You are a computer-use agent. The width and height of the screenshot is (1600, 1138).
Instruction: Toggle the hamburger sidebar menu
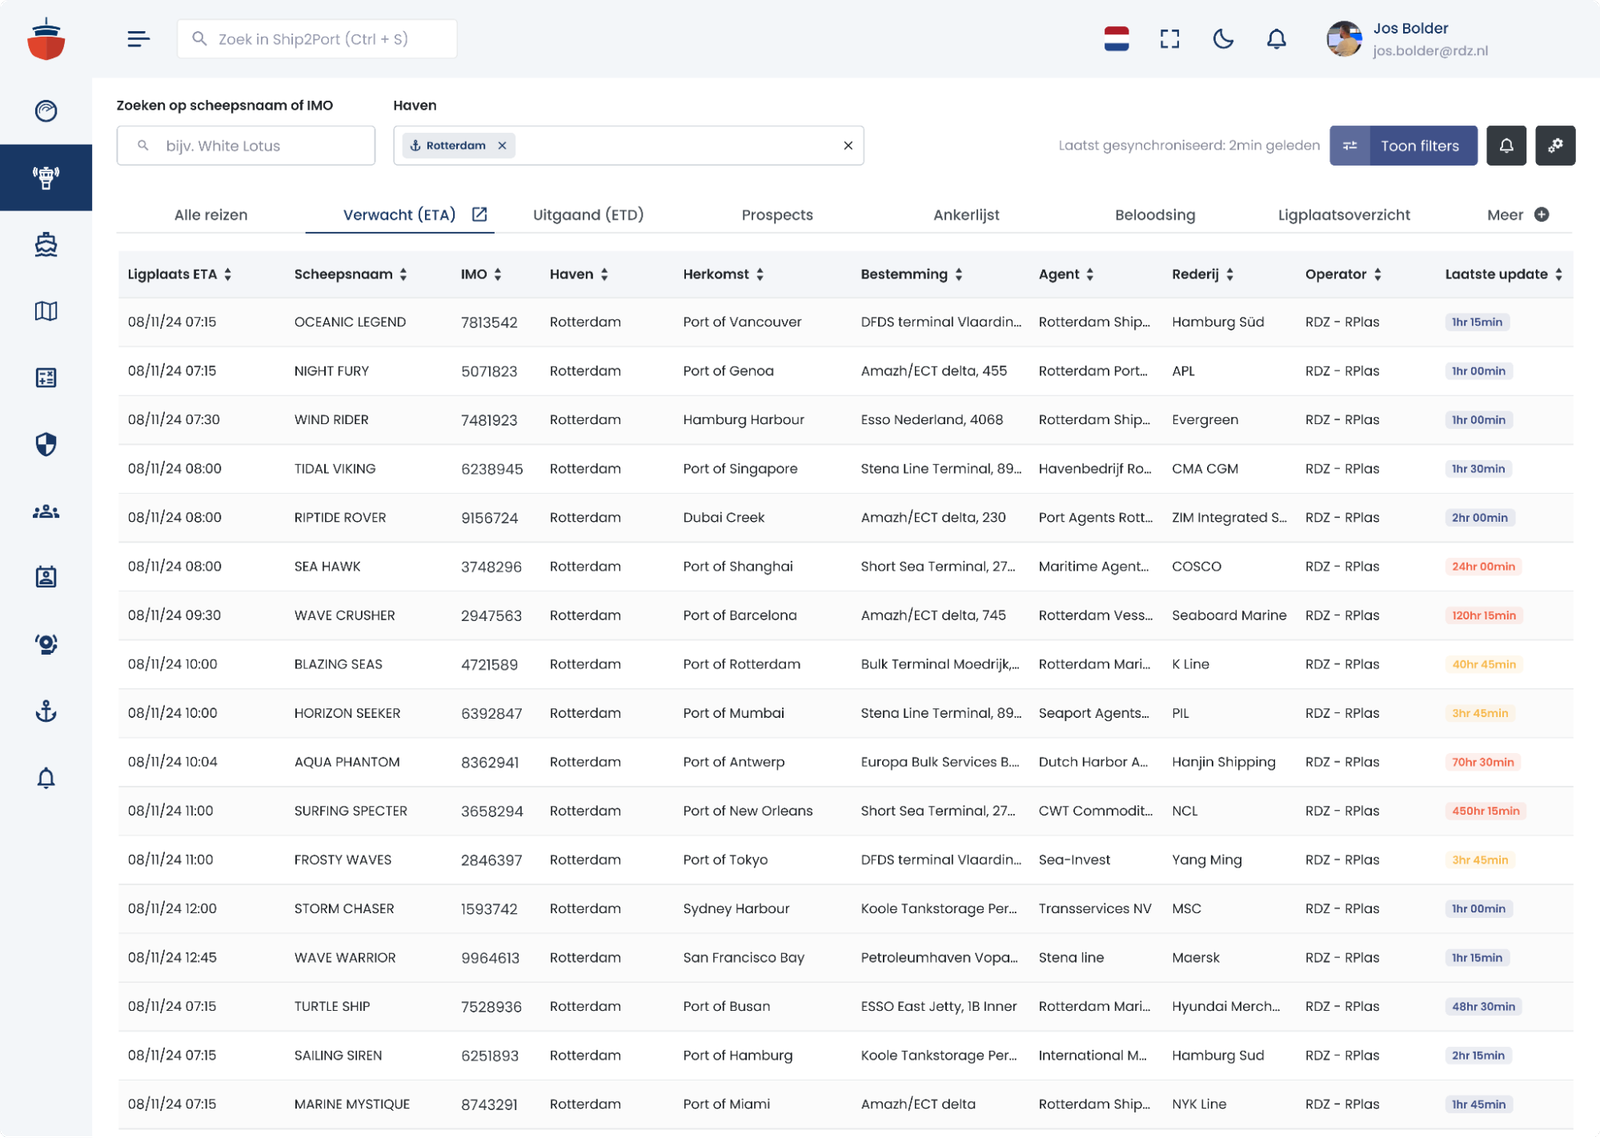[139, 39]
